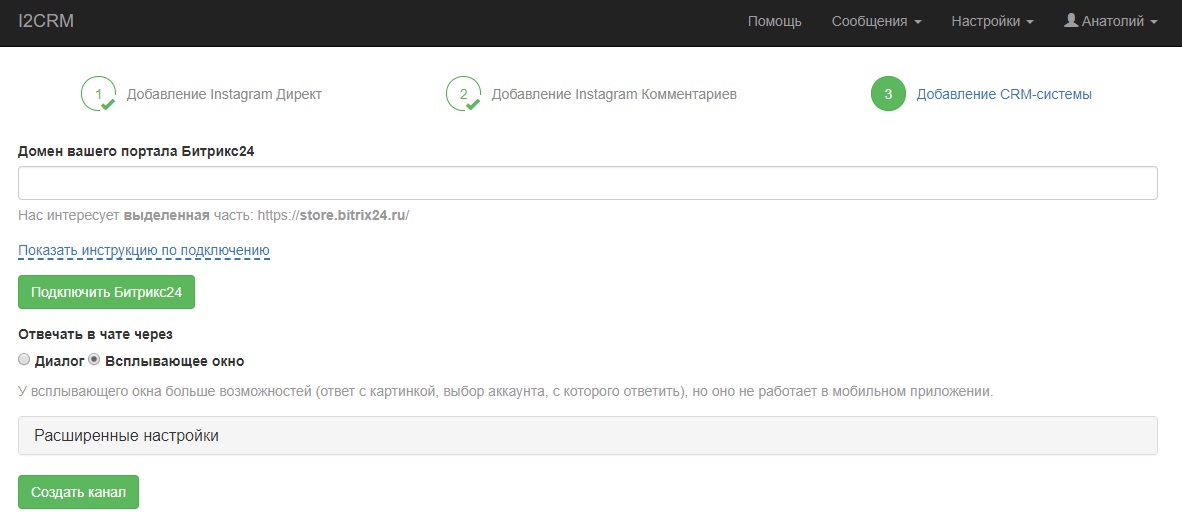
Task: Click the step 1 circle with checkmark
Action: pyautogui.click(x=98, y=94)
